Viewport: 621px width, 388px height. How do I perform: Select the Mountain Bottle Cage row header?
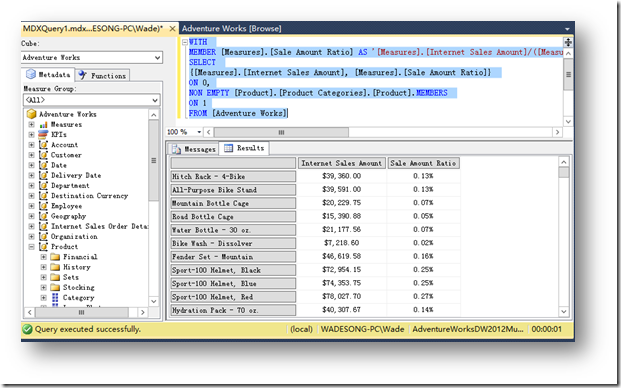(x=233, y=204)
